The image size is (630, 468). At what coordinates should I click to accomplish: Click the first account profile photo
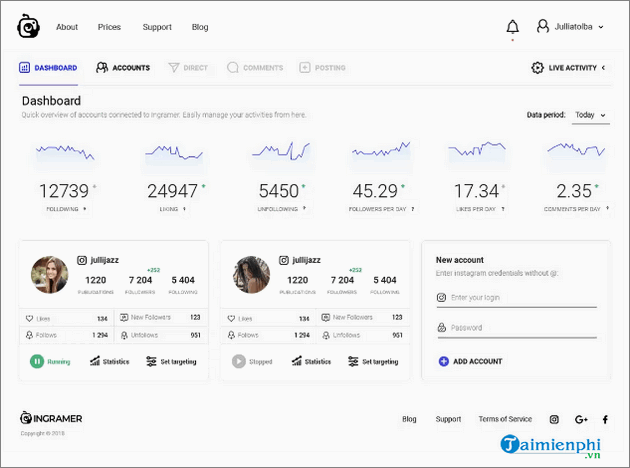pyautogui.click(x=49, y=275)
